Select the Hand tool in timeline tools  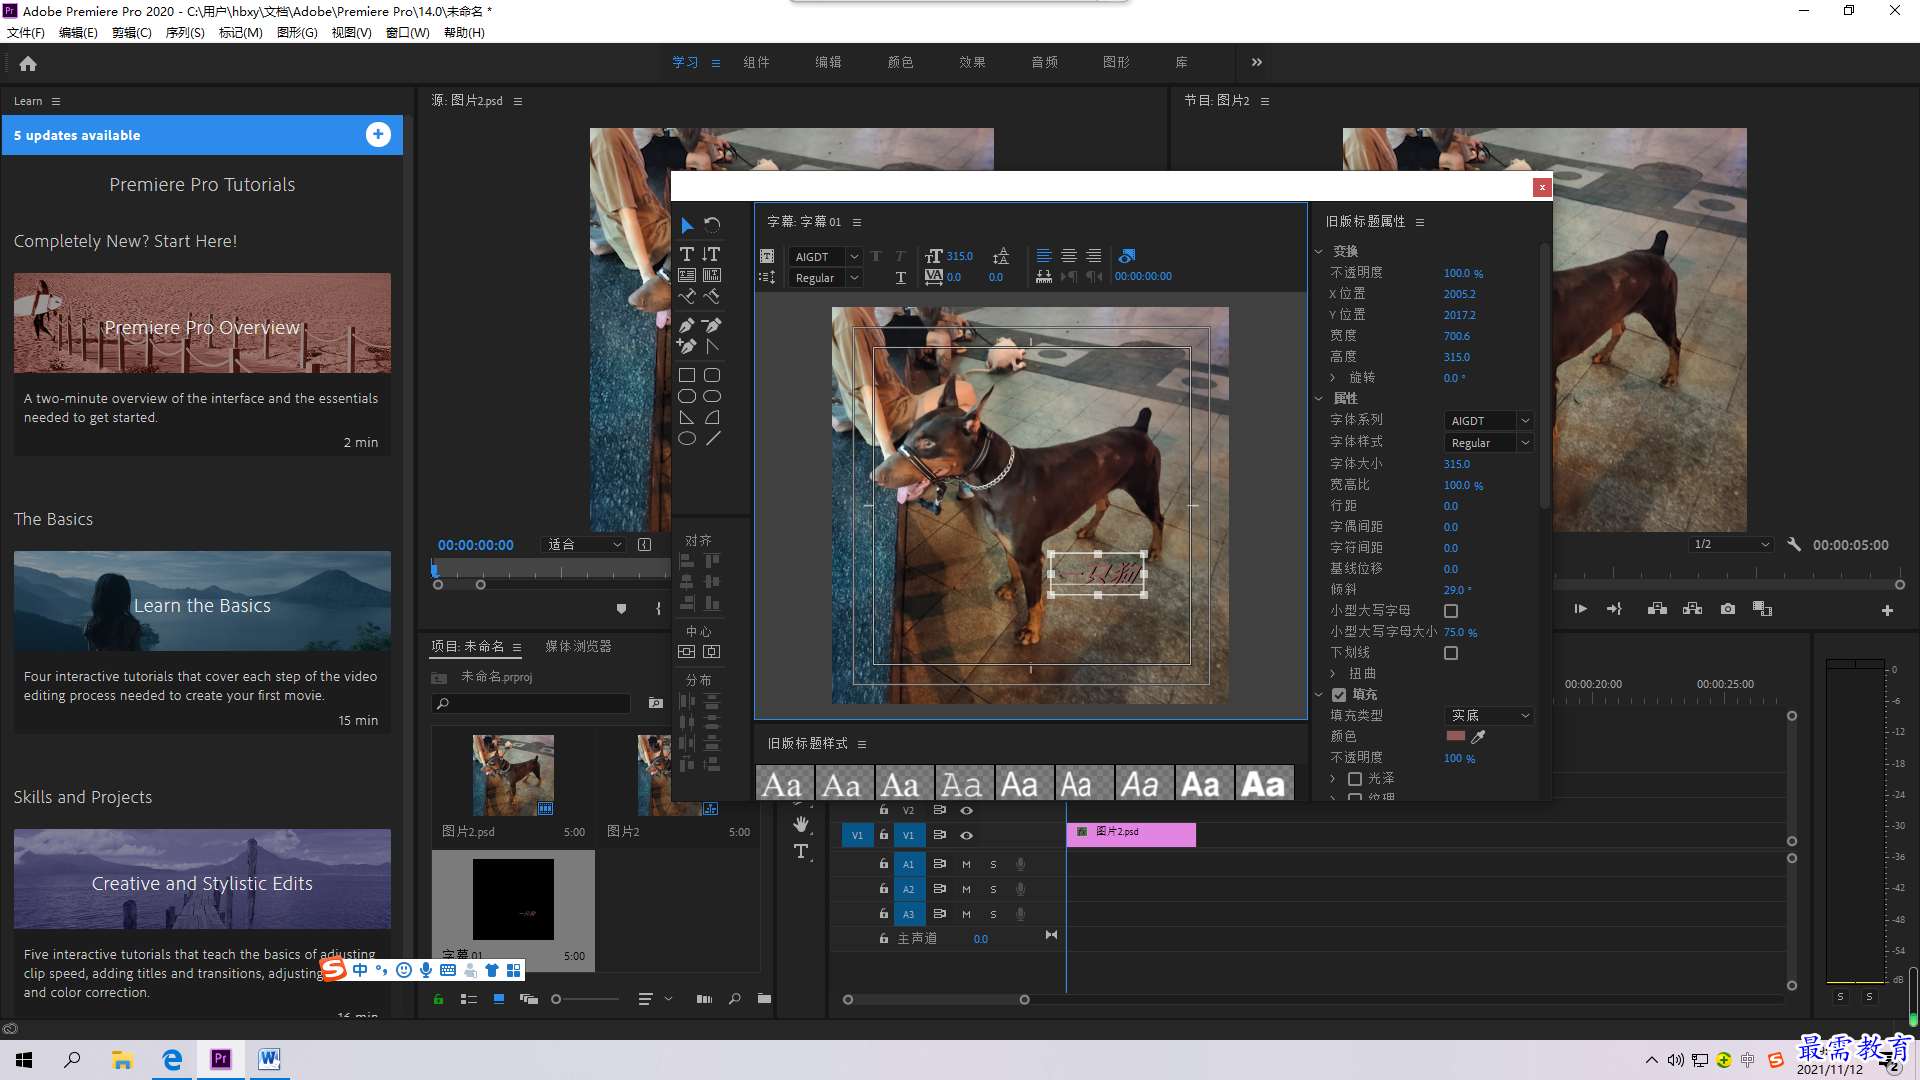click(x=801, y=824)
